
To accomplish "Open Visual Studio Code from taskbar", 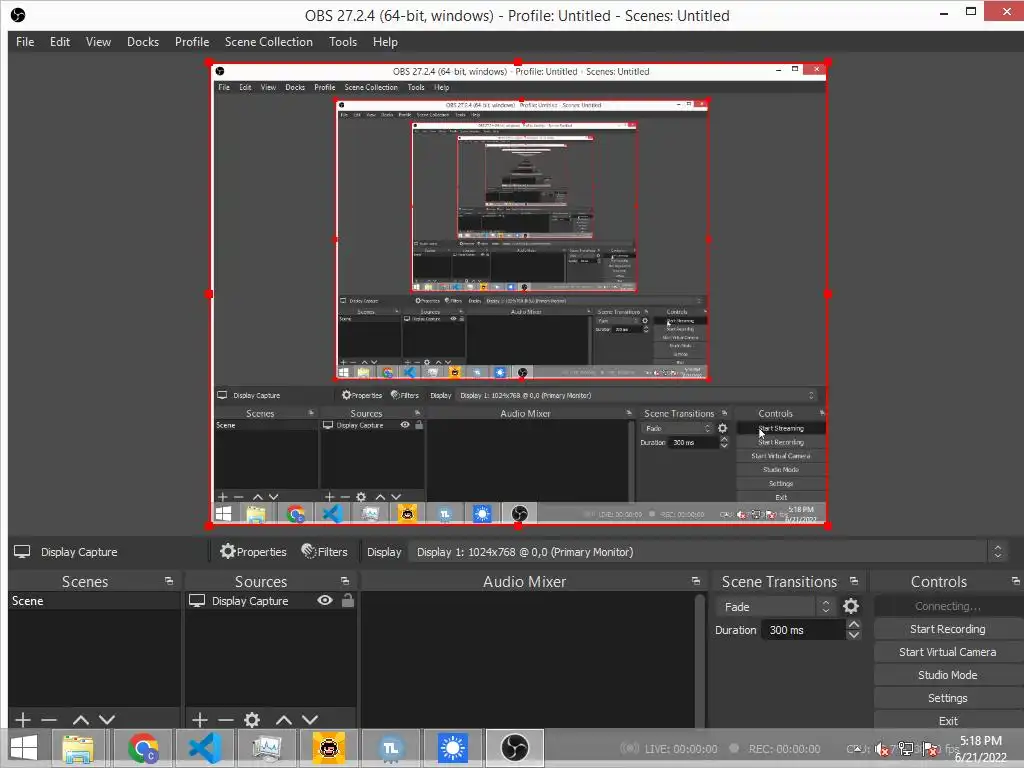I will click(x=204, y=748).
